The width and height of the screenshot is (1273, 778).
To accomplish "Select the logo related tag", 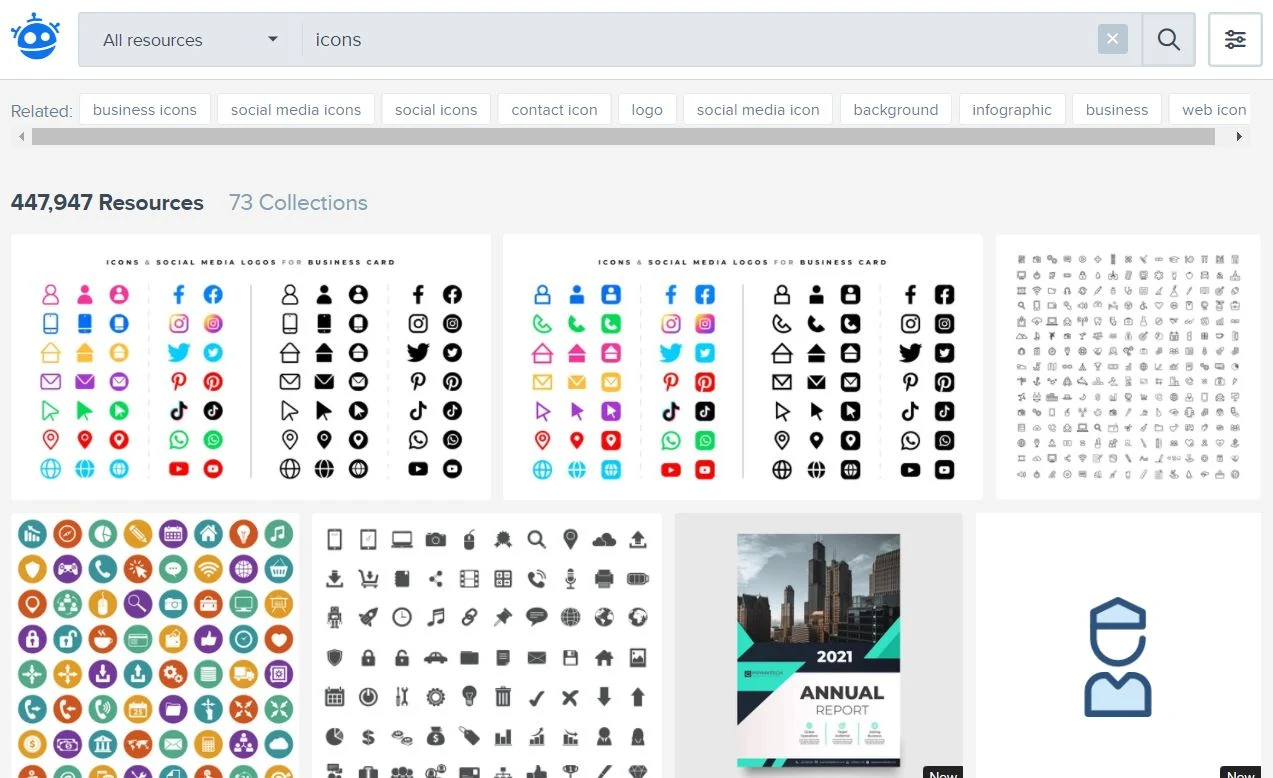I will click(x=647, y=110).
